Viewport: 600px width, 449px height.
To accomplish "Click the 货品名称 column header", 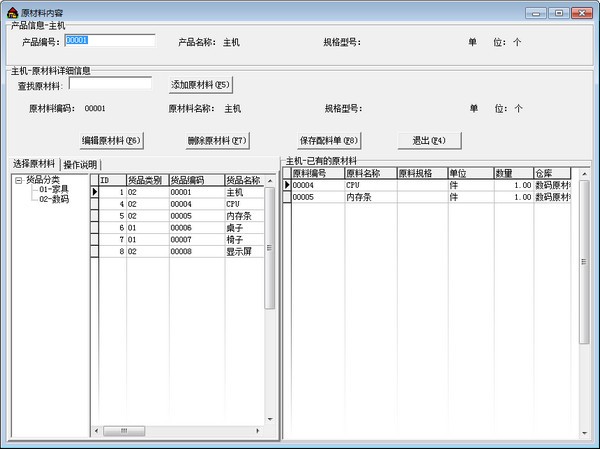I will (x=242, y=180).
